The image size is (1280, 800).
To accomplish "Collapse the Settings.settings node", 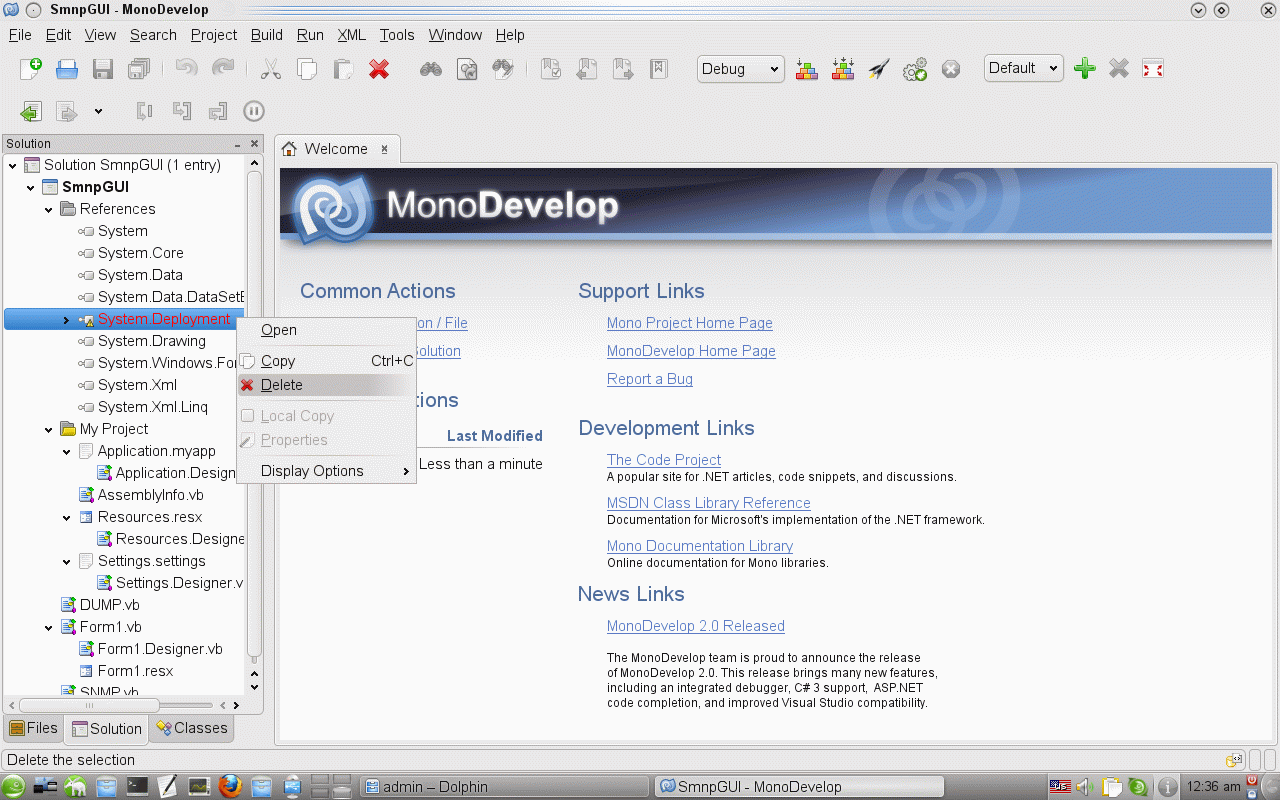I will tap(67, 561).
